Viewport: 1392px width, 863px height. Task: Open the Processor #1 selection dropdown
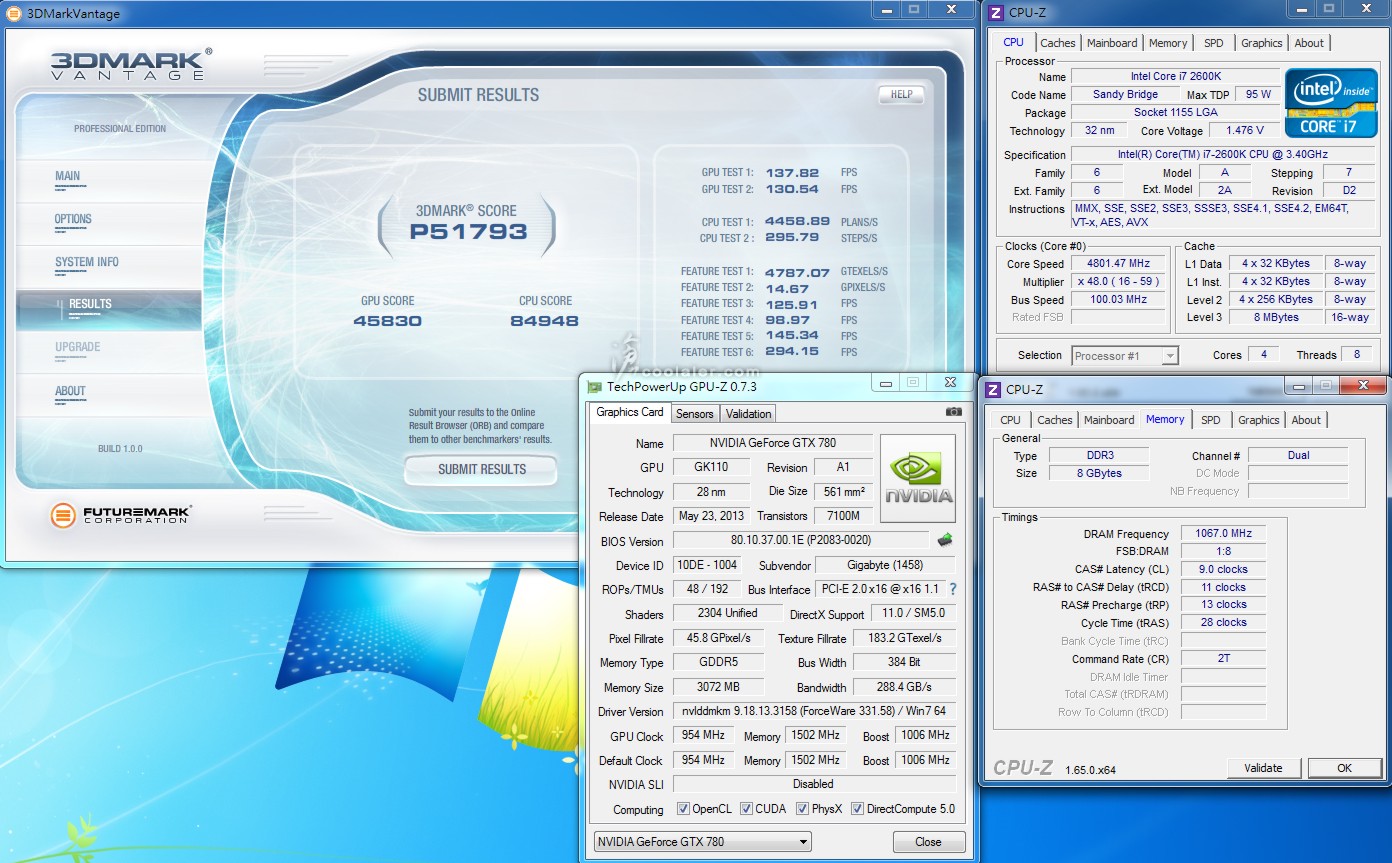(x=1125, y=355)
